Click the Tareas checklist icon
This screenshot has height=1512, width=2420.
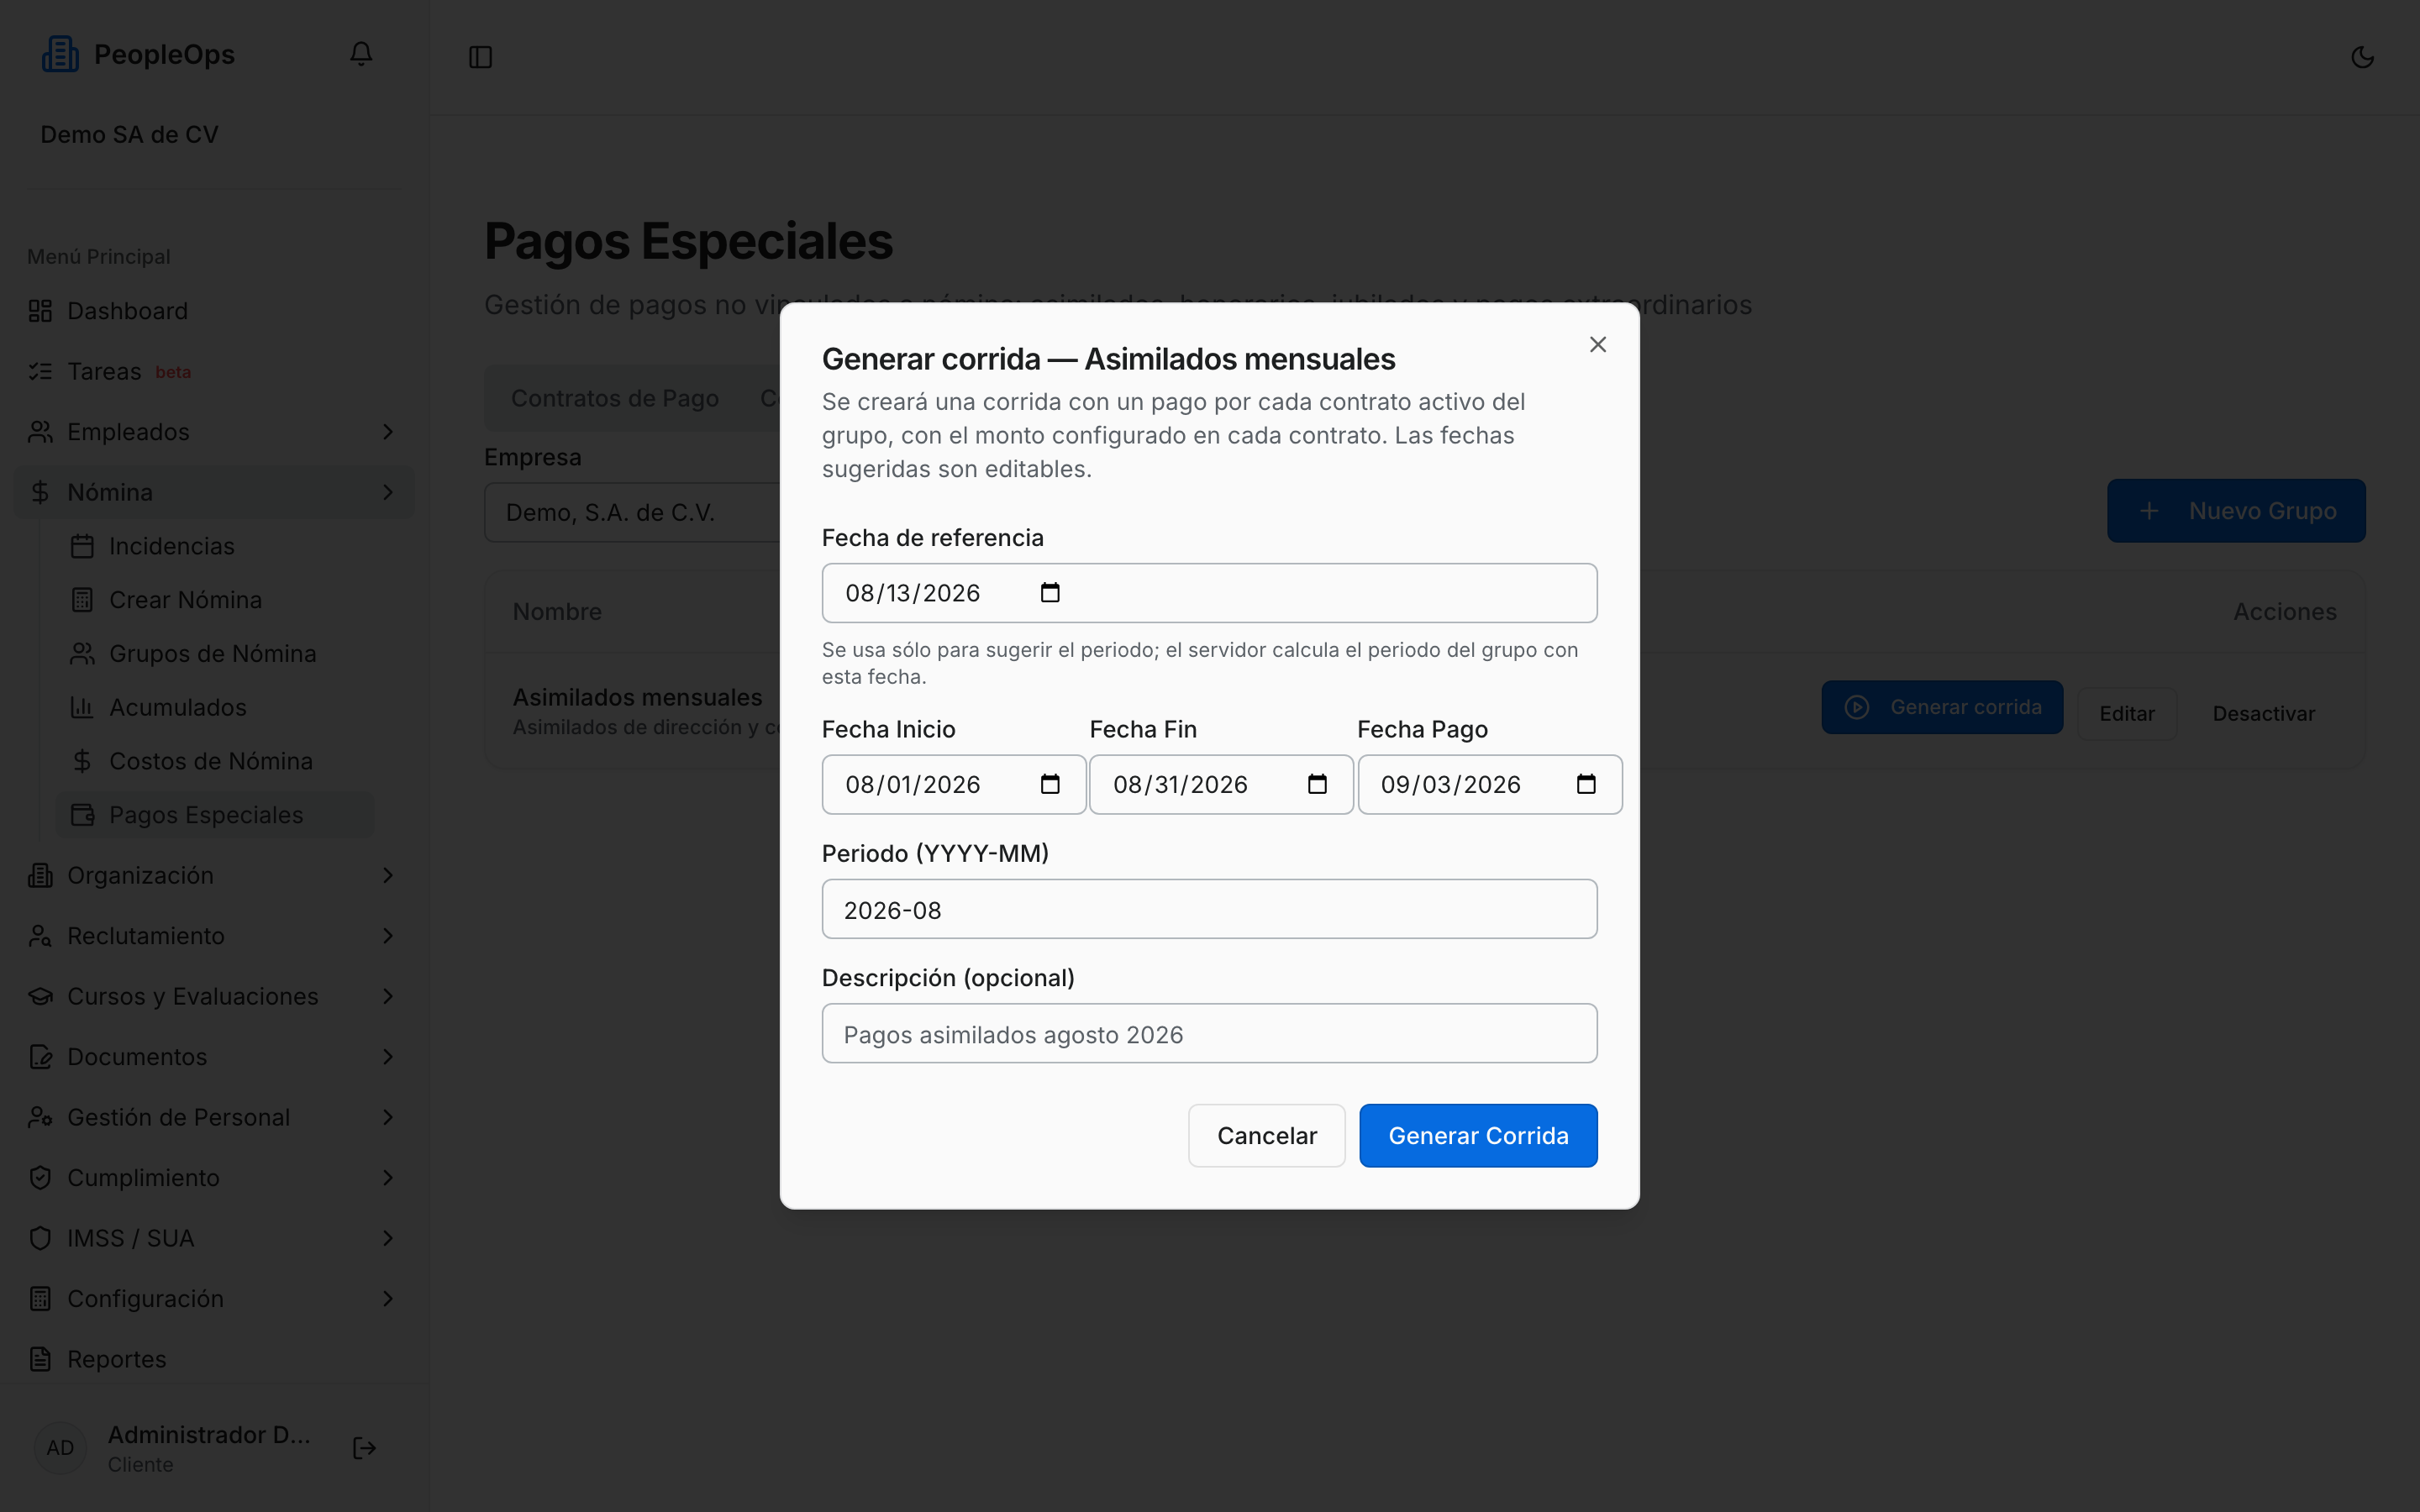[x=40, y=372]
